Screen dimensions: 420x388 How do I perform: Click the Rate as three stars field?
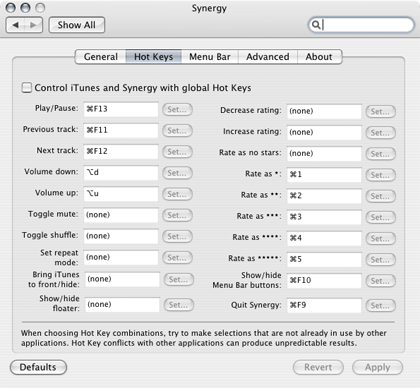(324, 217)
